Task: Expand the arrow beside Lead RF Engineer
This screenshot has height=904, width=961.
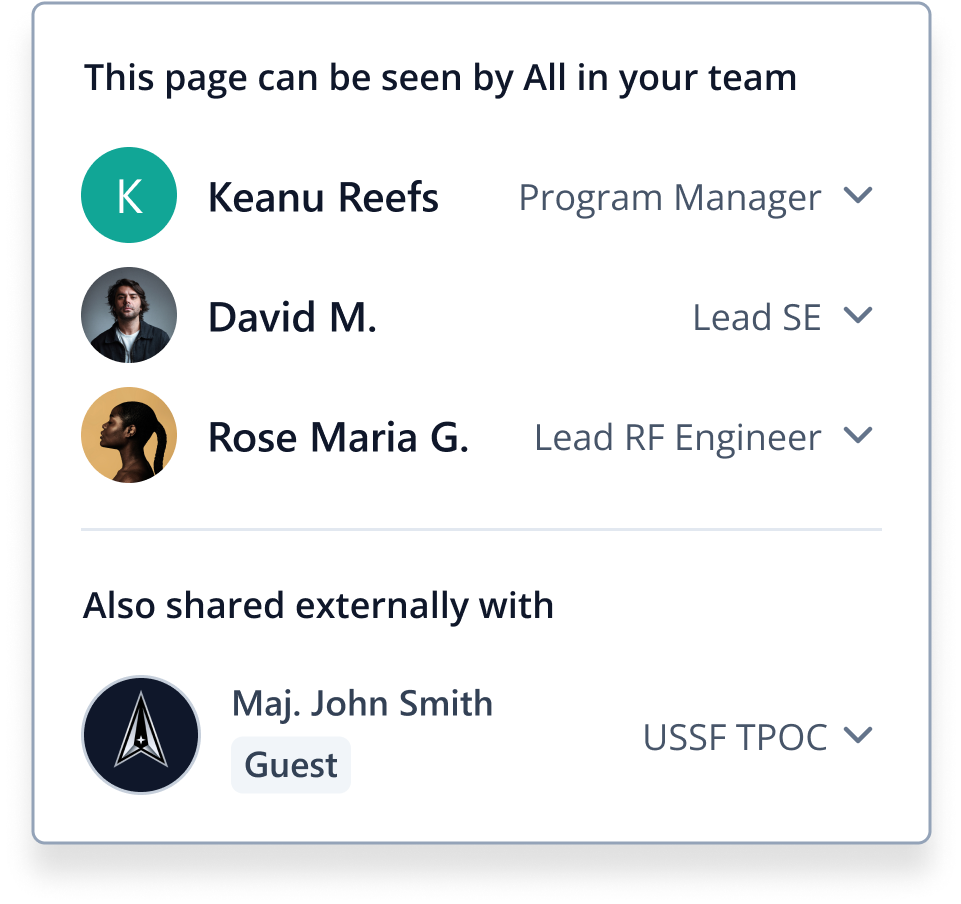Action: click(x=858, y=435)
